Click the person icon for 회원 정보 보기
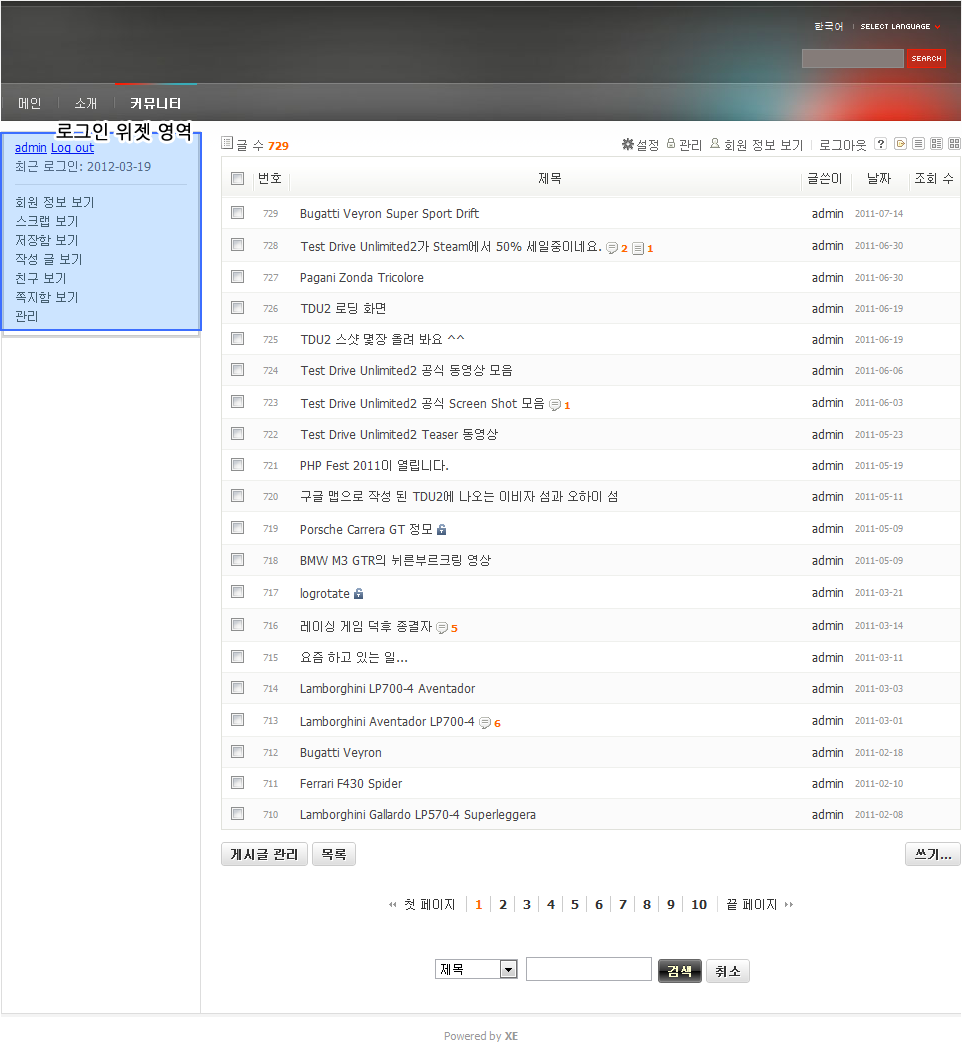The width and height of the screenshot is (962, 1047). click(715, 145)
